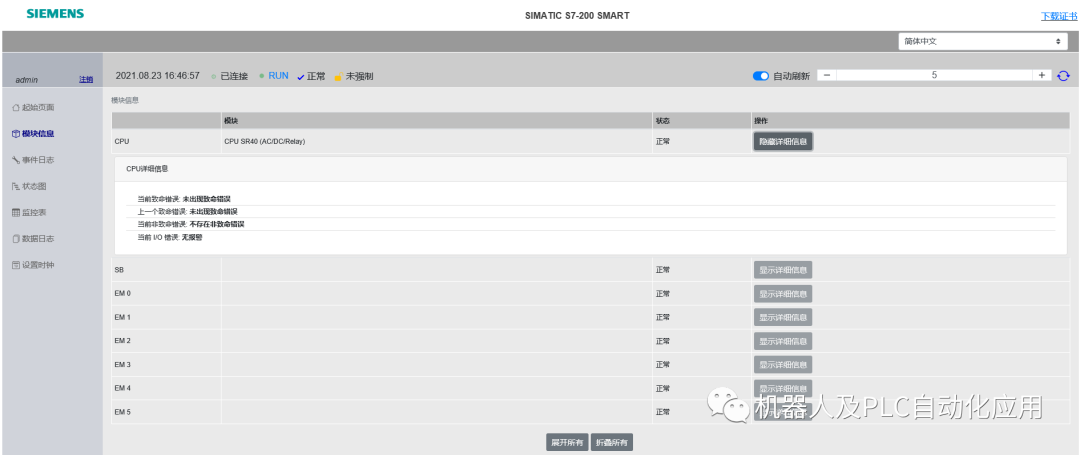Viewport: 1080px width, 455px height.
Task: Click the EM 3 row label
Action: pos(123,365)
